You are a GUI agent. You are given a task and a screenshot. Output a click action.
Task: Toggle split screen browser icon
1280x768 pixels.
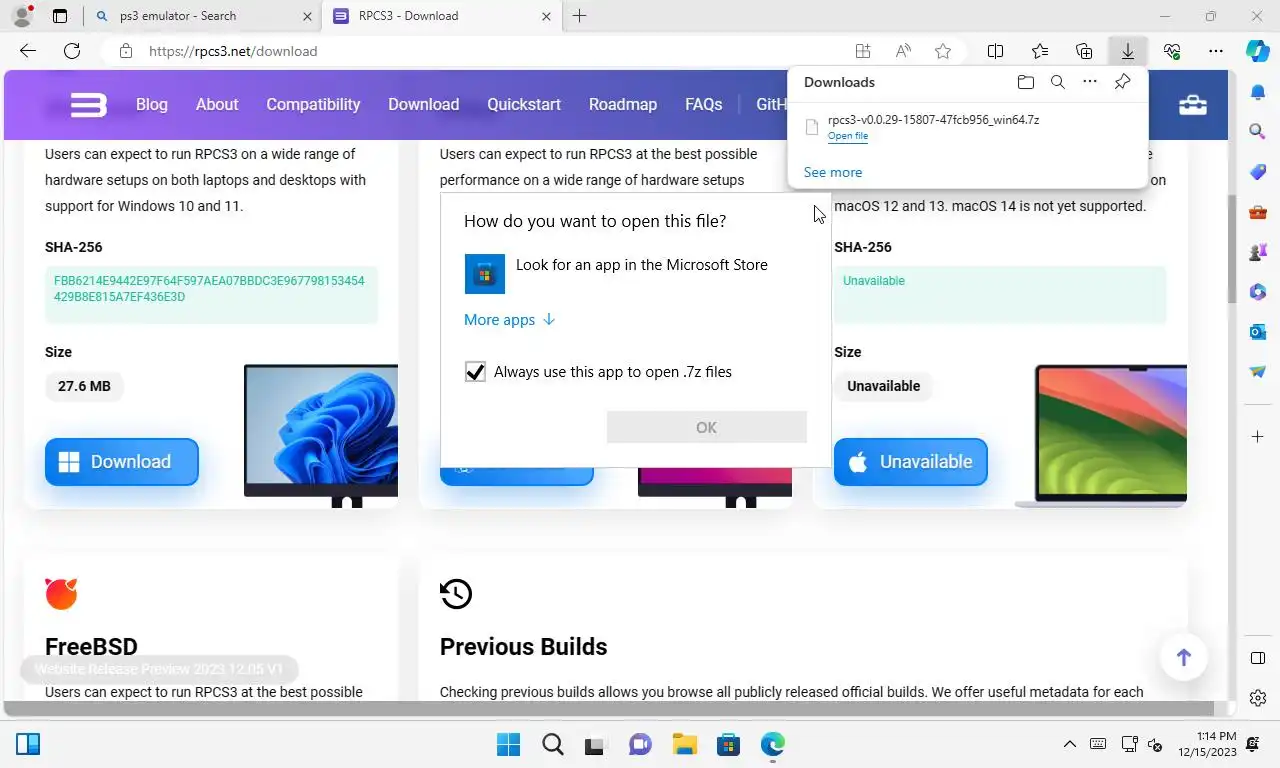click(995, 51)
